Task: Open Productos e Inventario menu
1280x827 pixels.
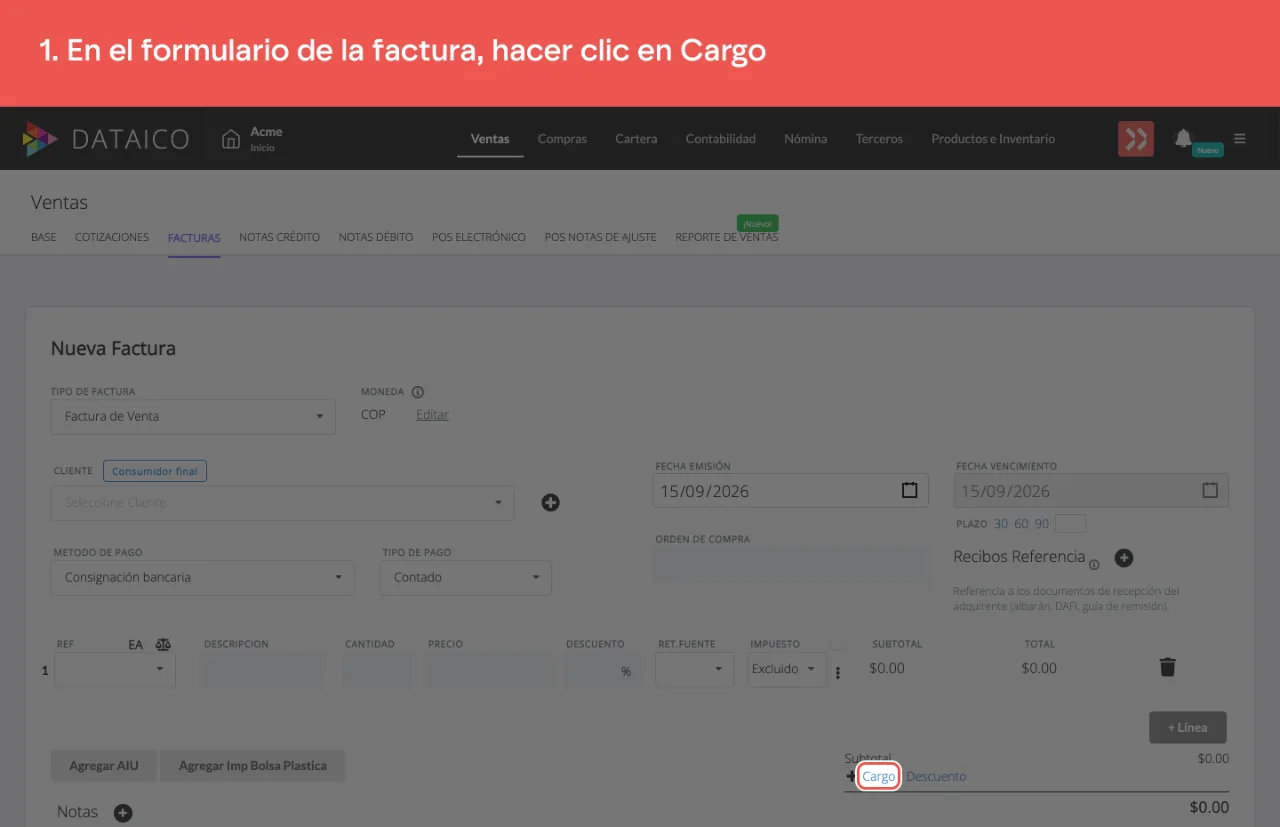Action: (993, 139)
